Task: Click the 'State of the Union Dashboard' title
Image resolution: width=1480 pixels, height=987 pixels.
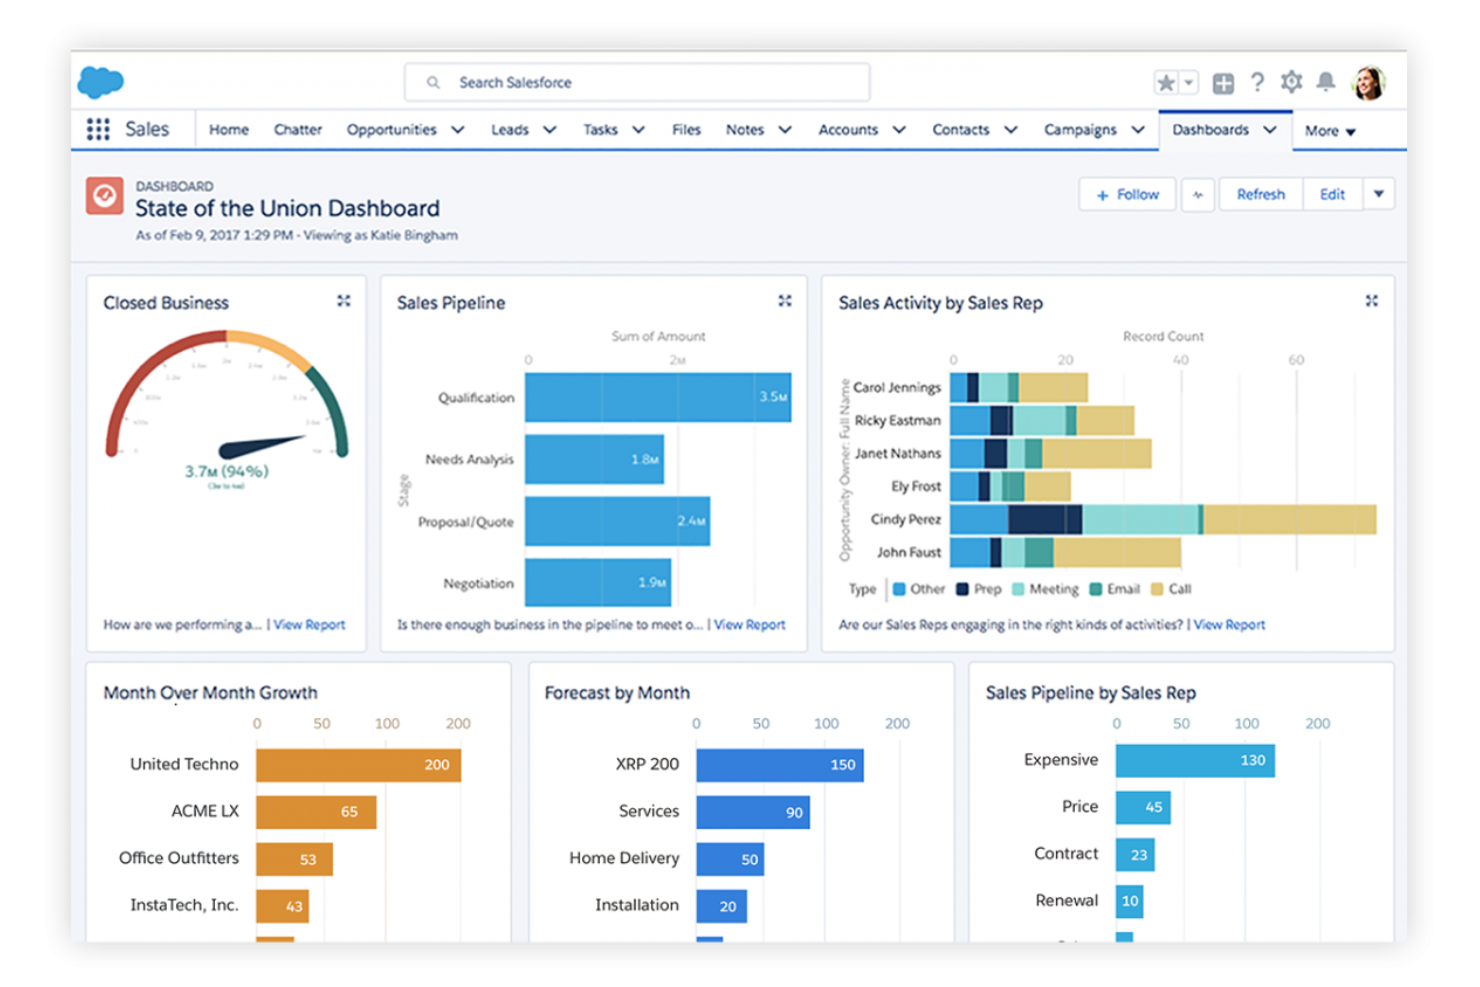Action: 288,208
